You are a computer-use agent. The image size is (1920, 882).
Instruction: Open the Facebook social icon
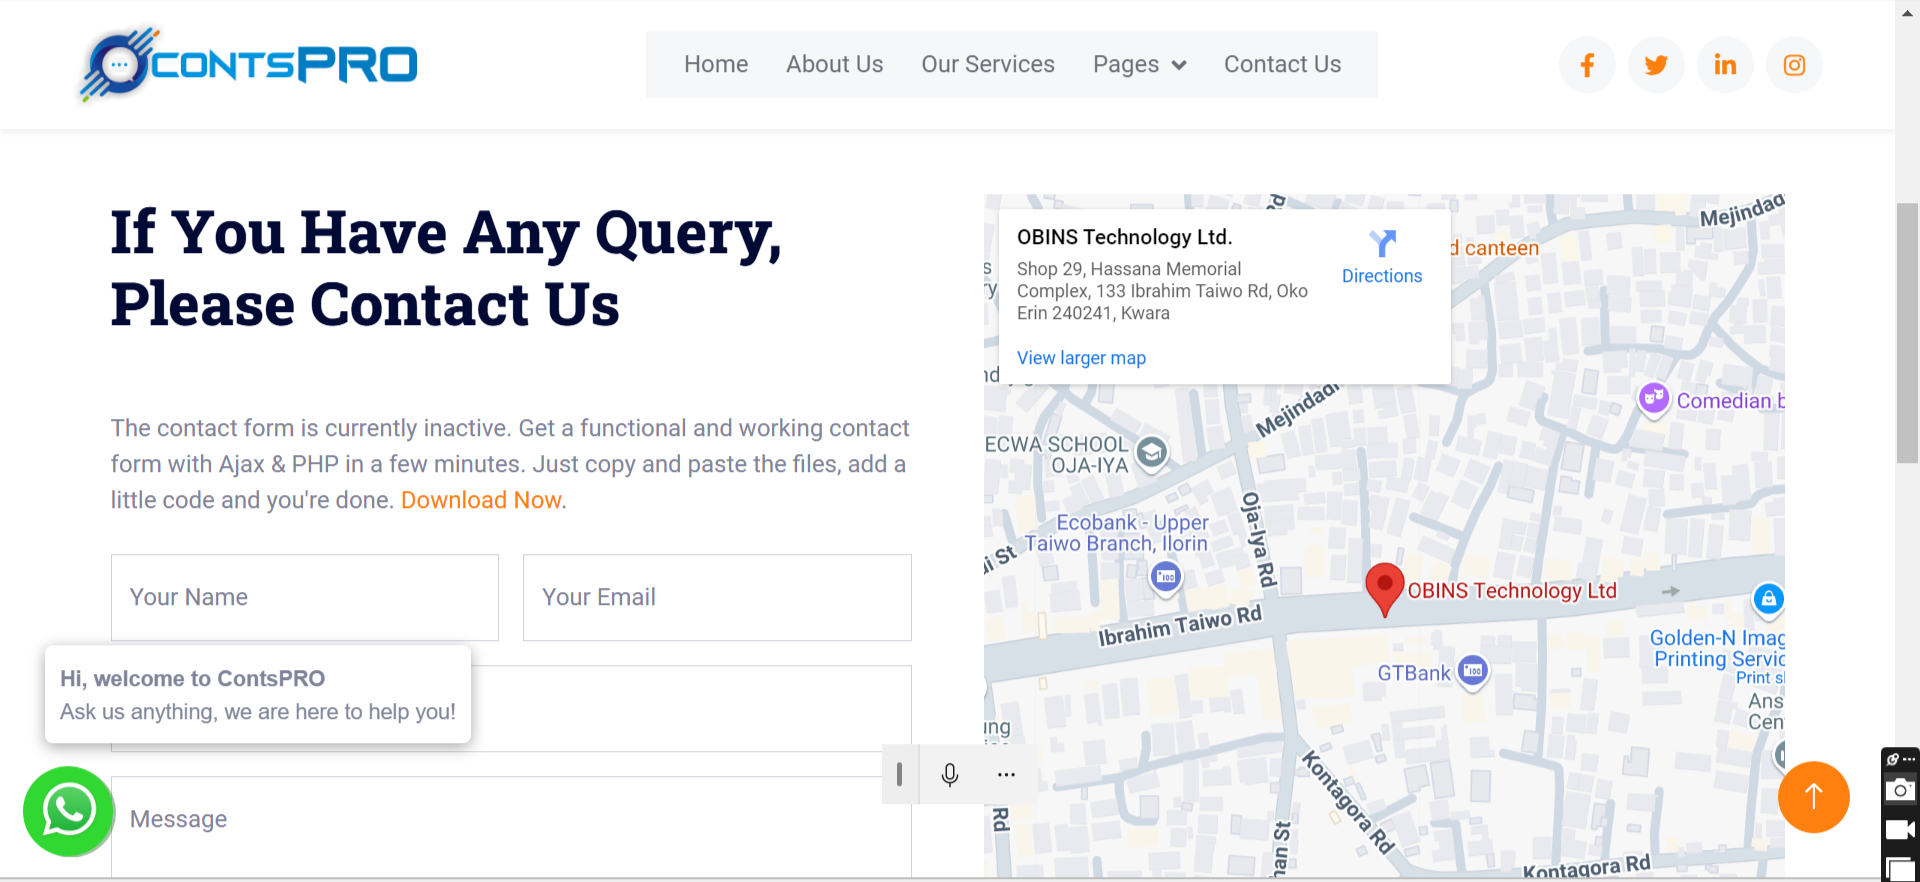click(x=1587, y=65)
